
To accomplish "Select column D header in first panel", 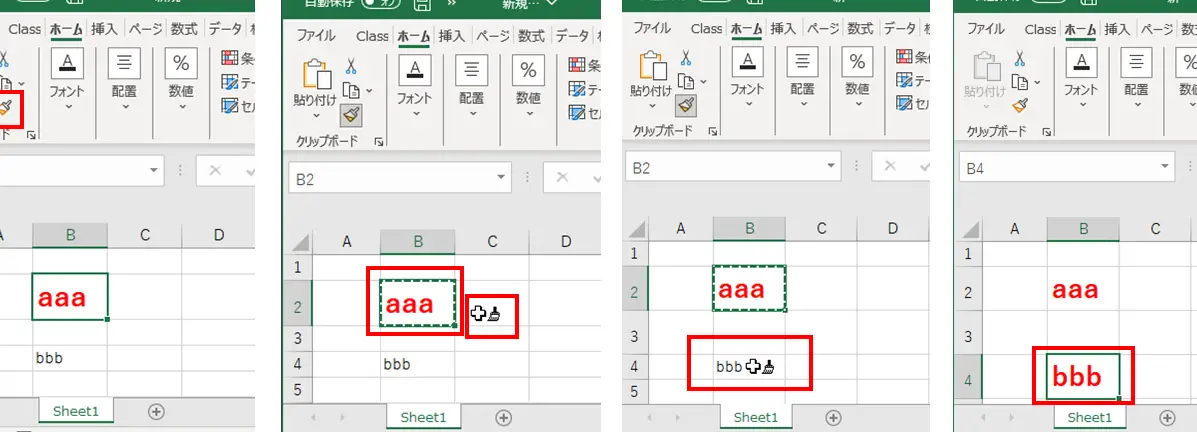I will click(218, 236).
